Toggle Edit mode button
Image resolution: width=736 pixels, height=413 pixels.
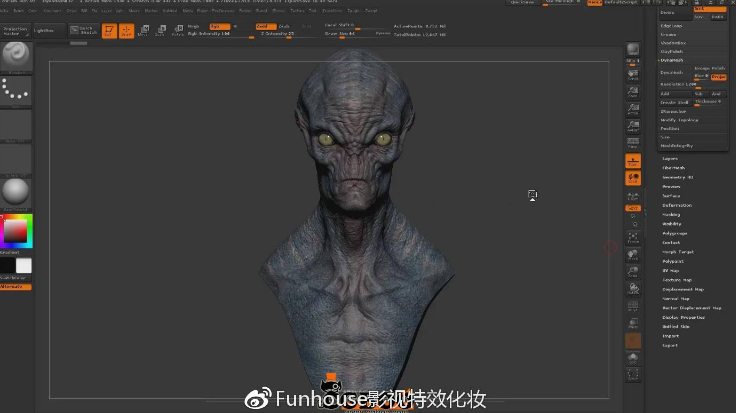[x=109, y=31]
